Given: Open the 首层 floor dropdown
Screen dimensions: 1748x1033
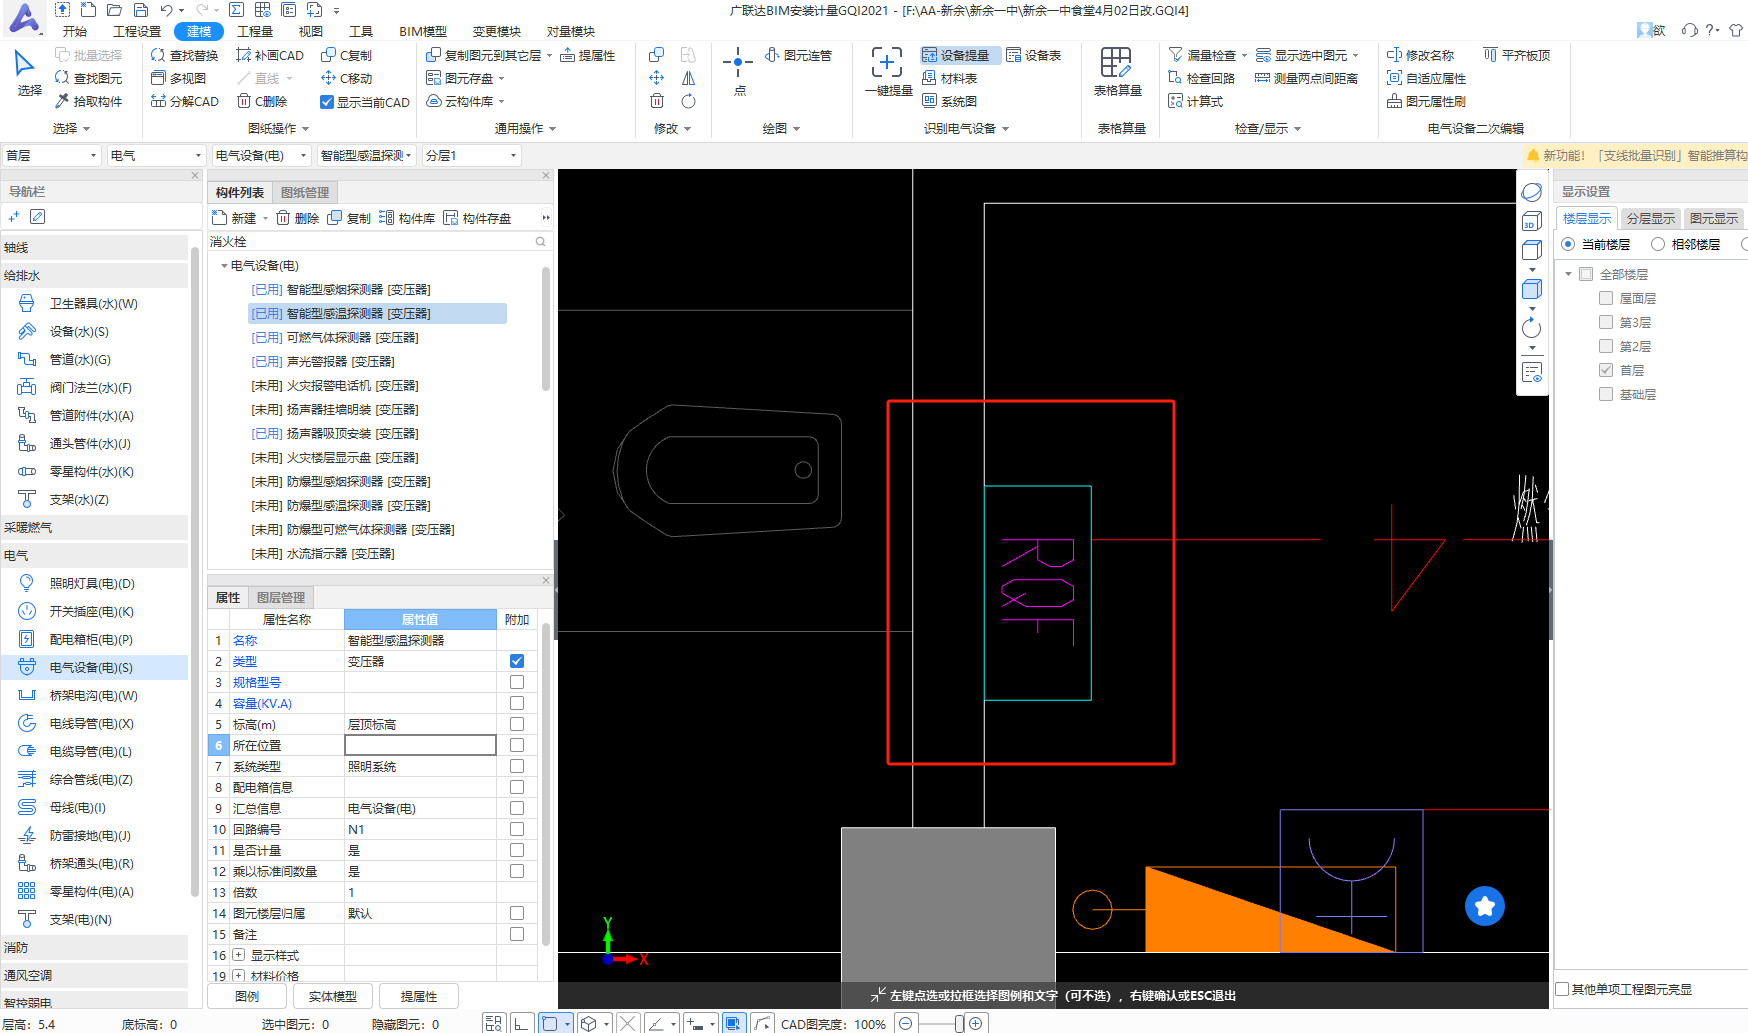Looking at the screenshot, I should point(52,155).
